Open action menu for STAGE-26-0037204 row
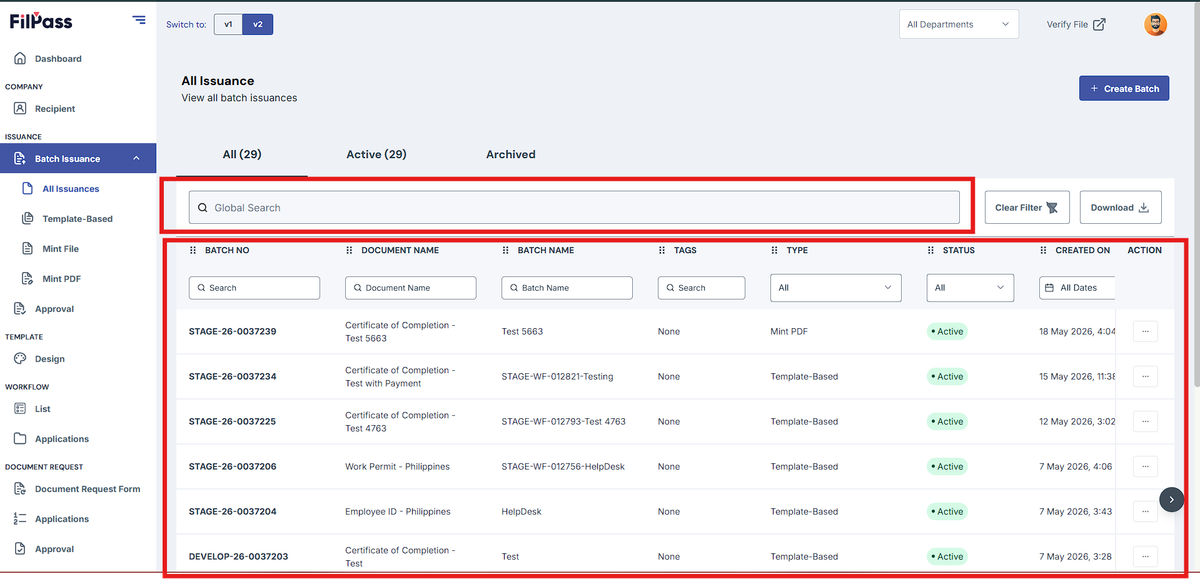Image resolution: width=1200 pixels, height=579 pixels. (x=1145, y=512)
